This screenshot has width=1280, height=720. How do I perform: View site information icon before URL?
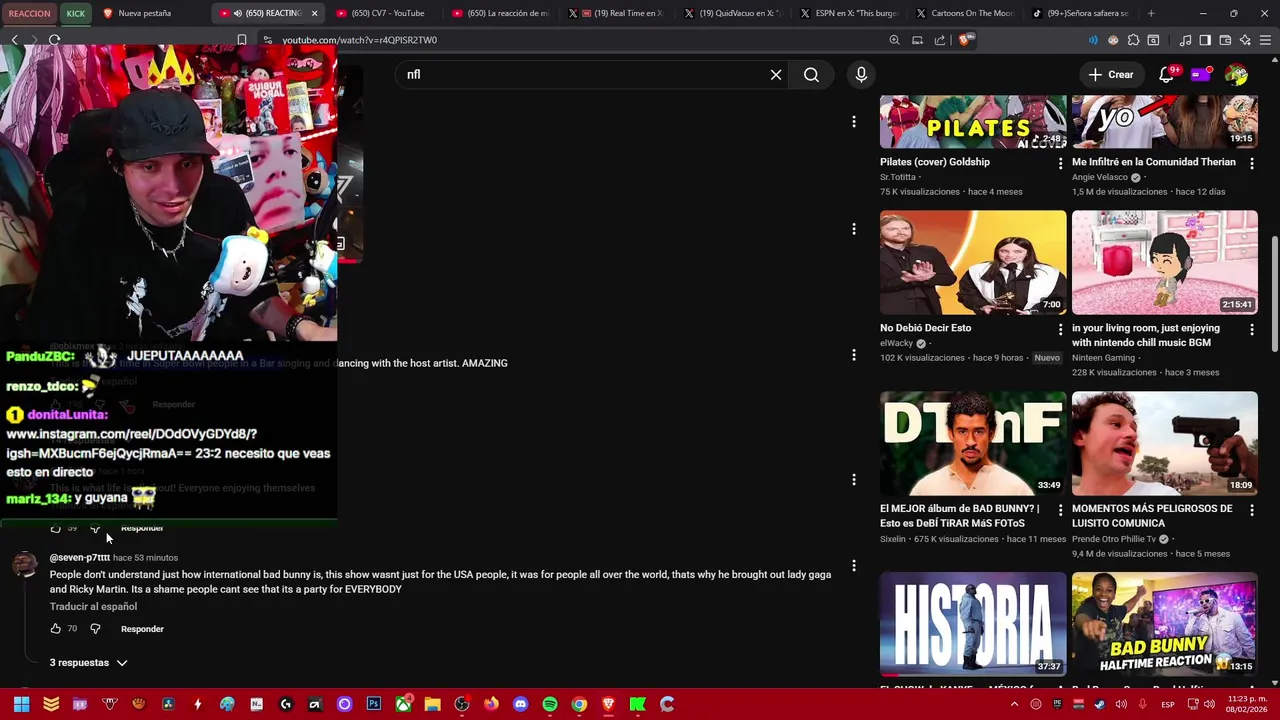[267, 40]
